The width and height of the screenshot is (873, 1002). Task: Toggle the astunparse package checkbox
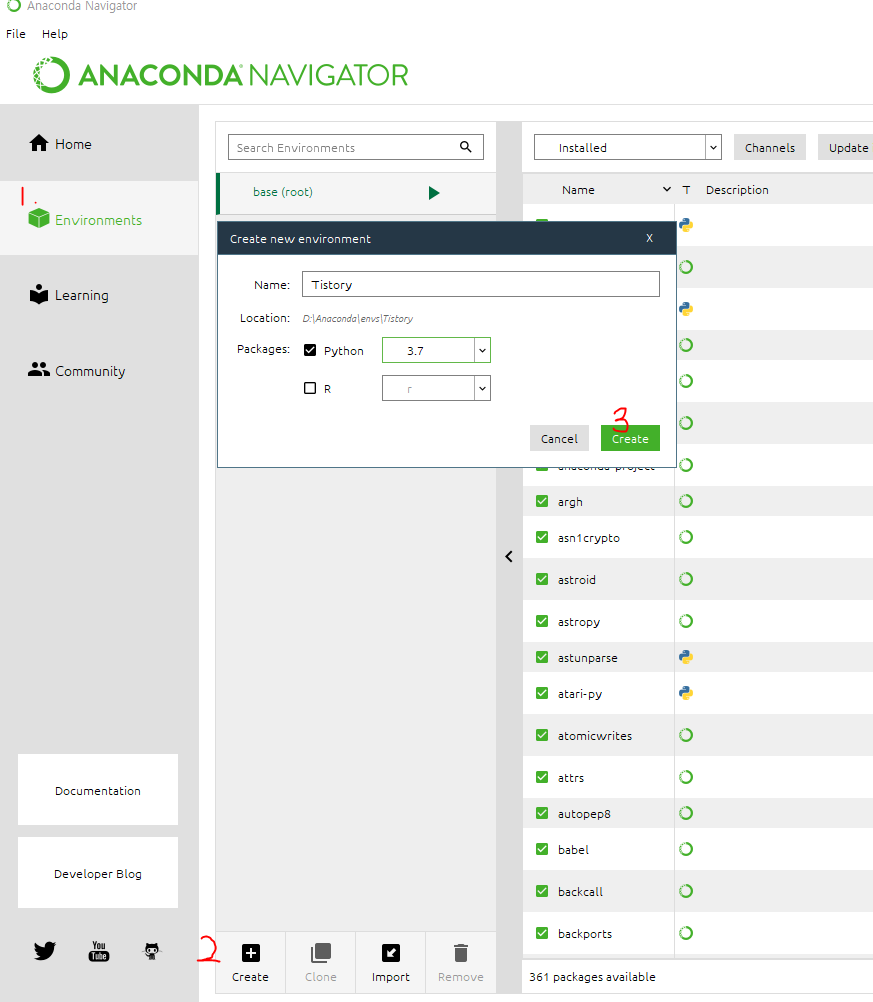point(542,657)
